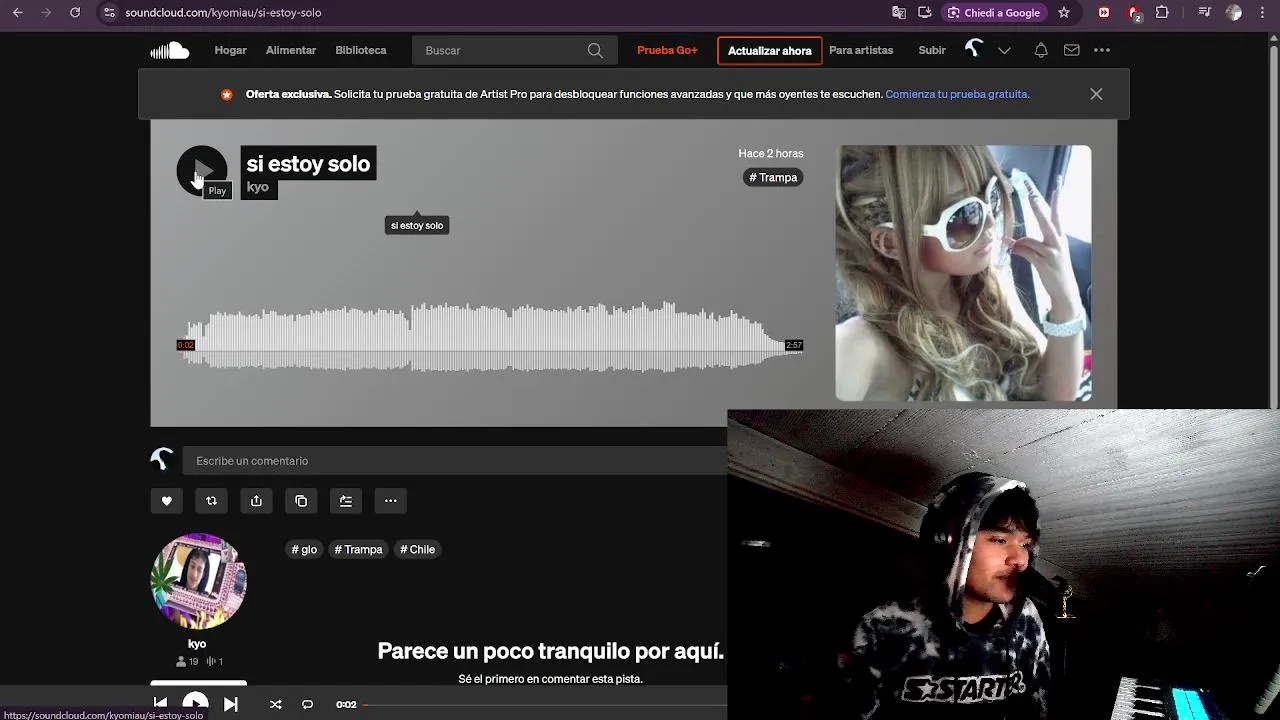Click the si estoy solo track title
The width and height of the screenshot is (1280, 720).
(308, 164)
